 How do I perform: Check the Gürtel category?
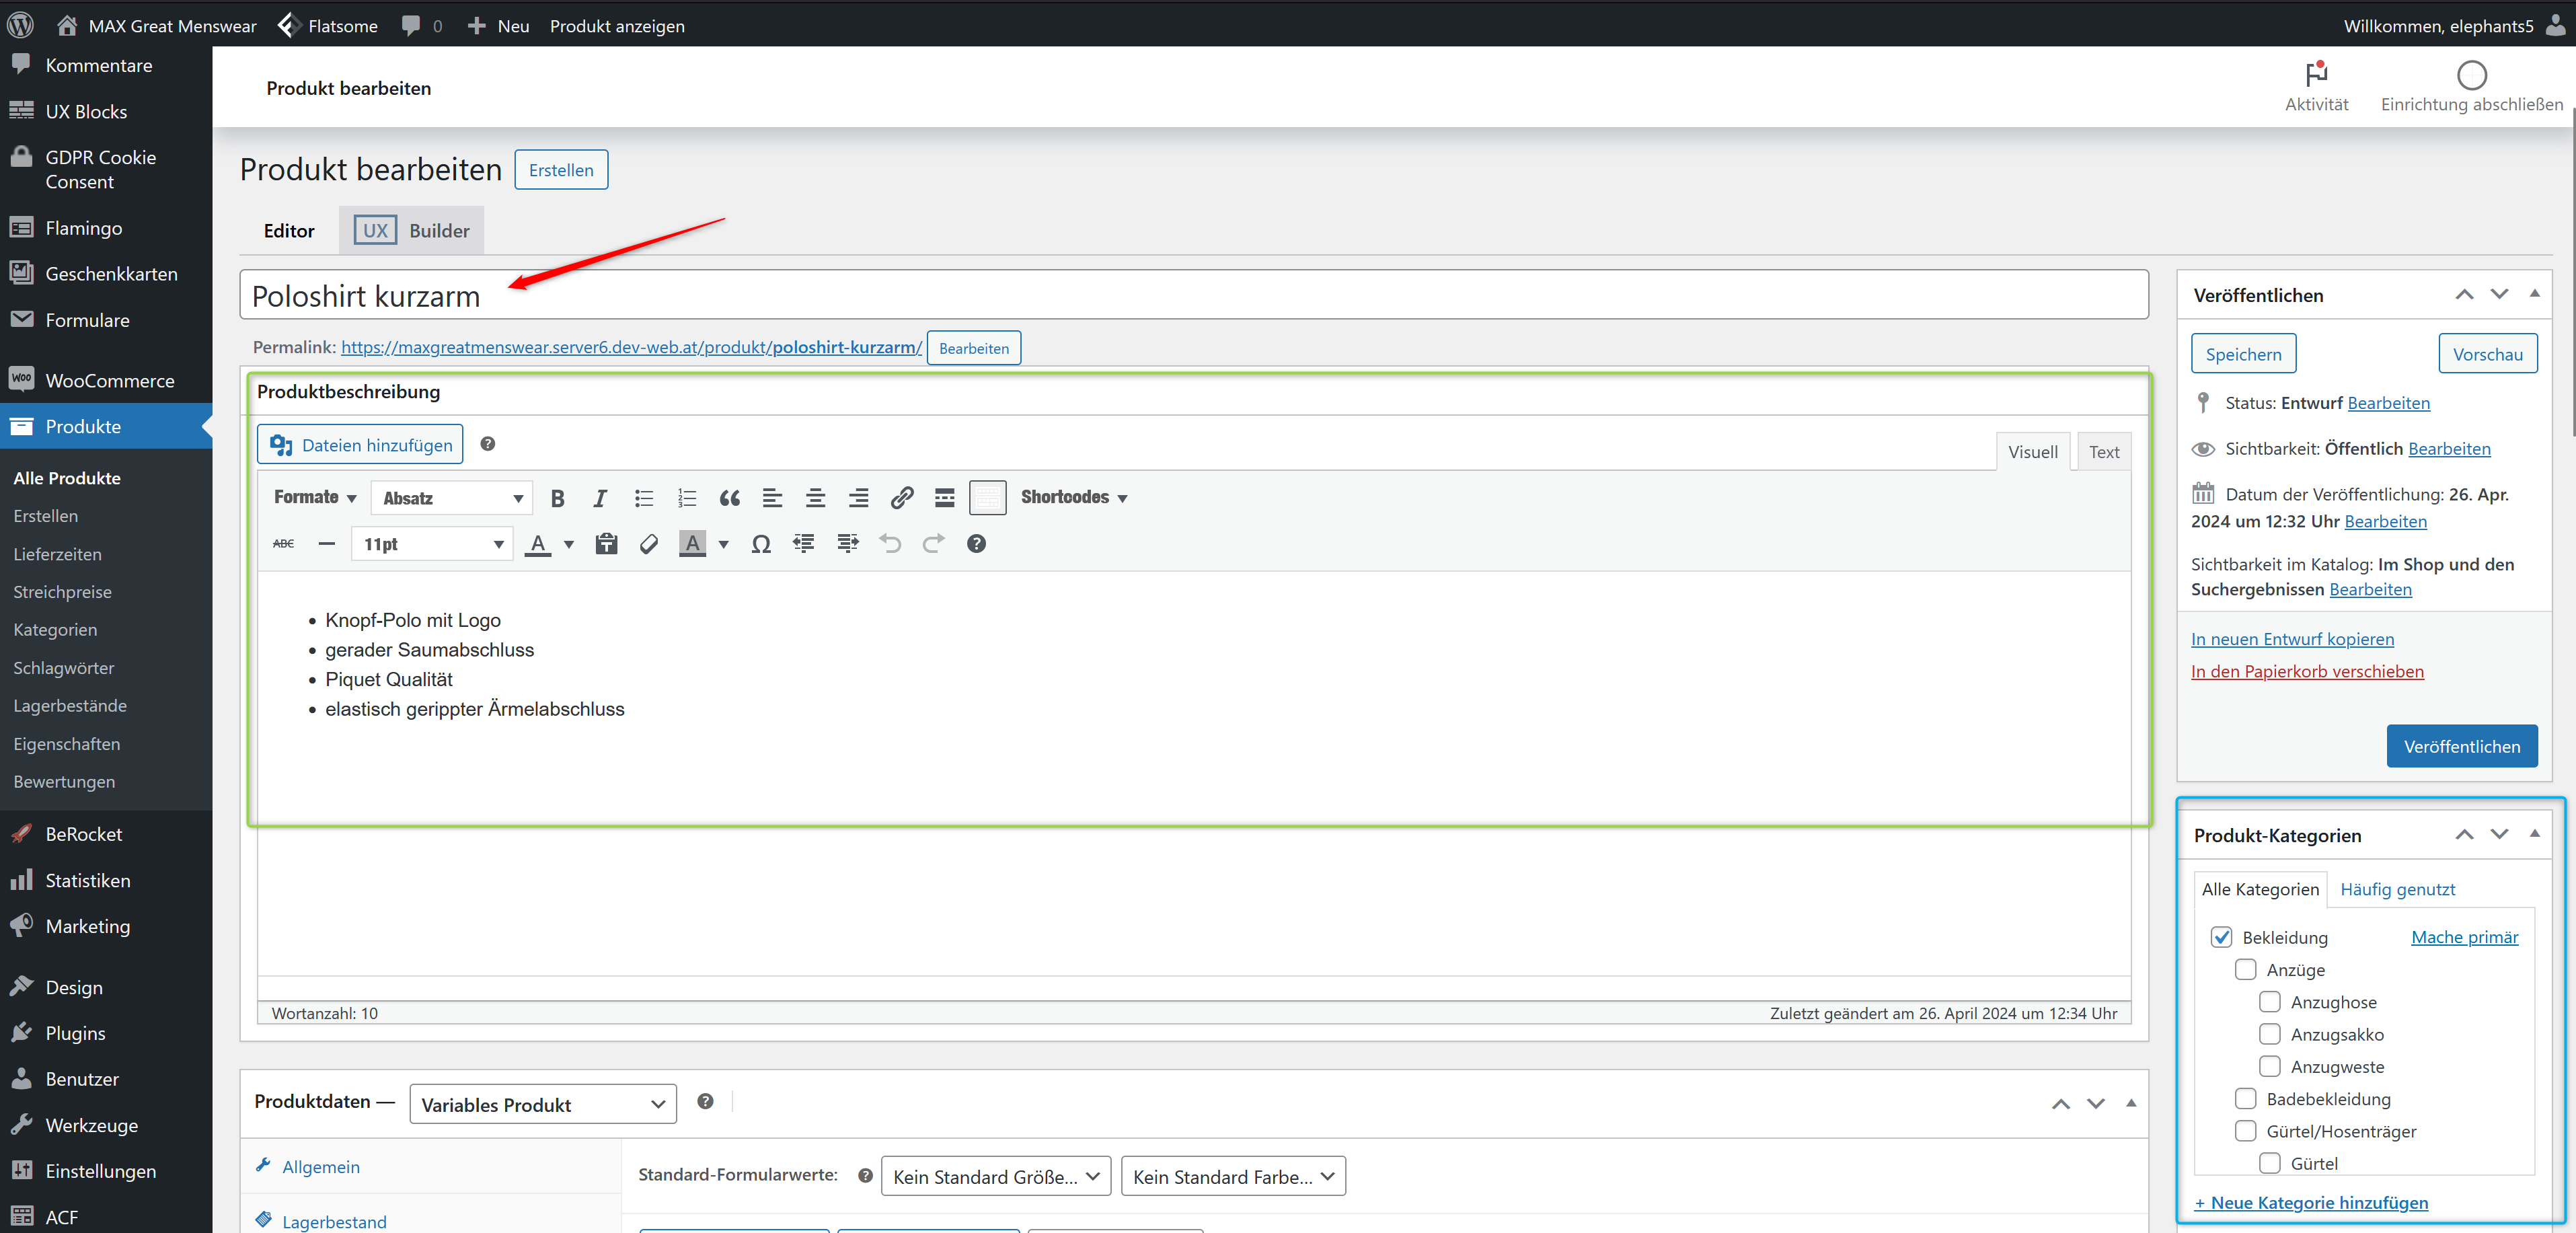[2270, 1162]
